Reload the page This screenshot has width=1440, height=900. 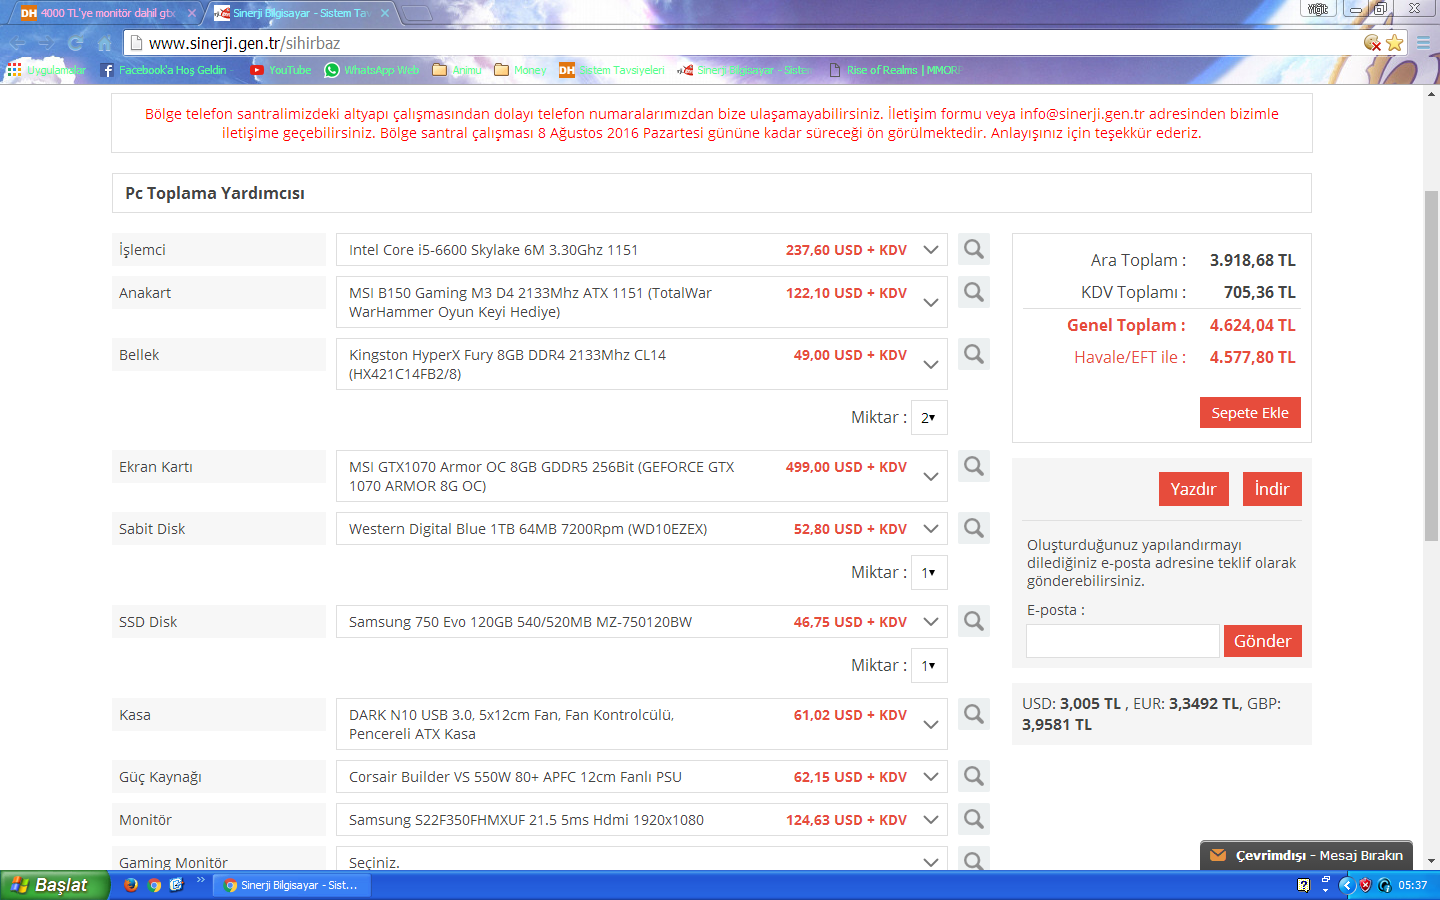(76, 43)
